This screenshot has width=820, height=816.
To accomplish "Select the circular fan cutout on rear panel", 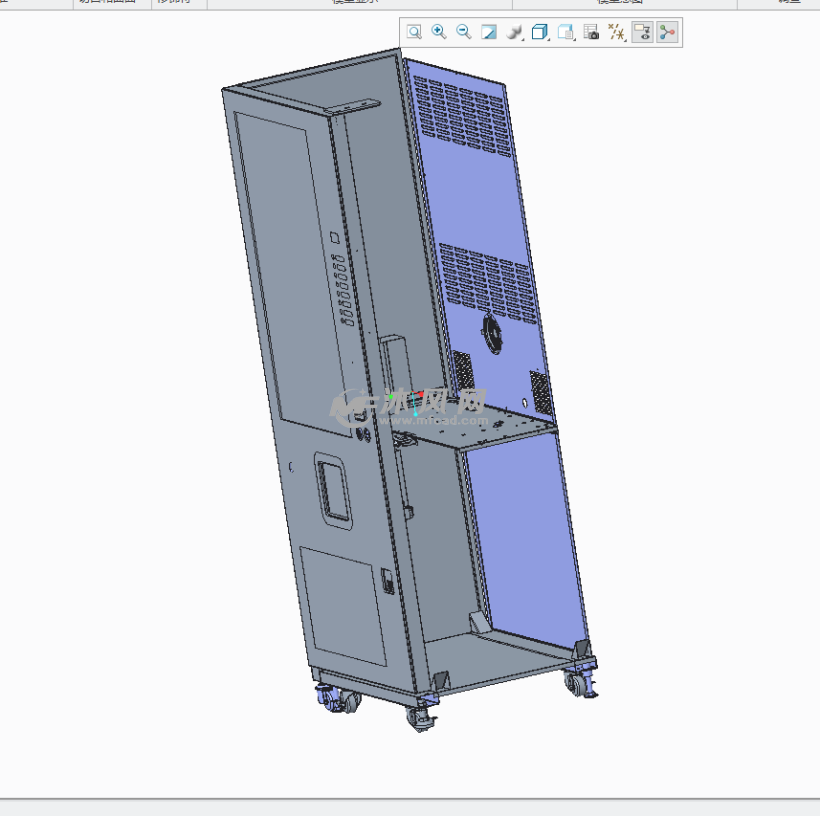I will pyautogui.click(x=492, y=334).
